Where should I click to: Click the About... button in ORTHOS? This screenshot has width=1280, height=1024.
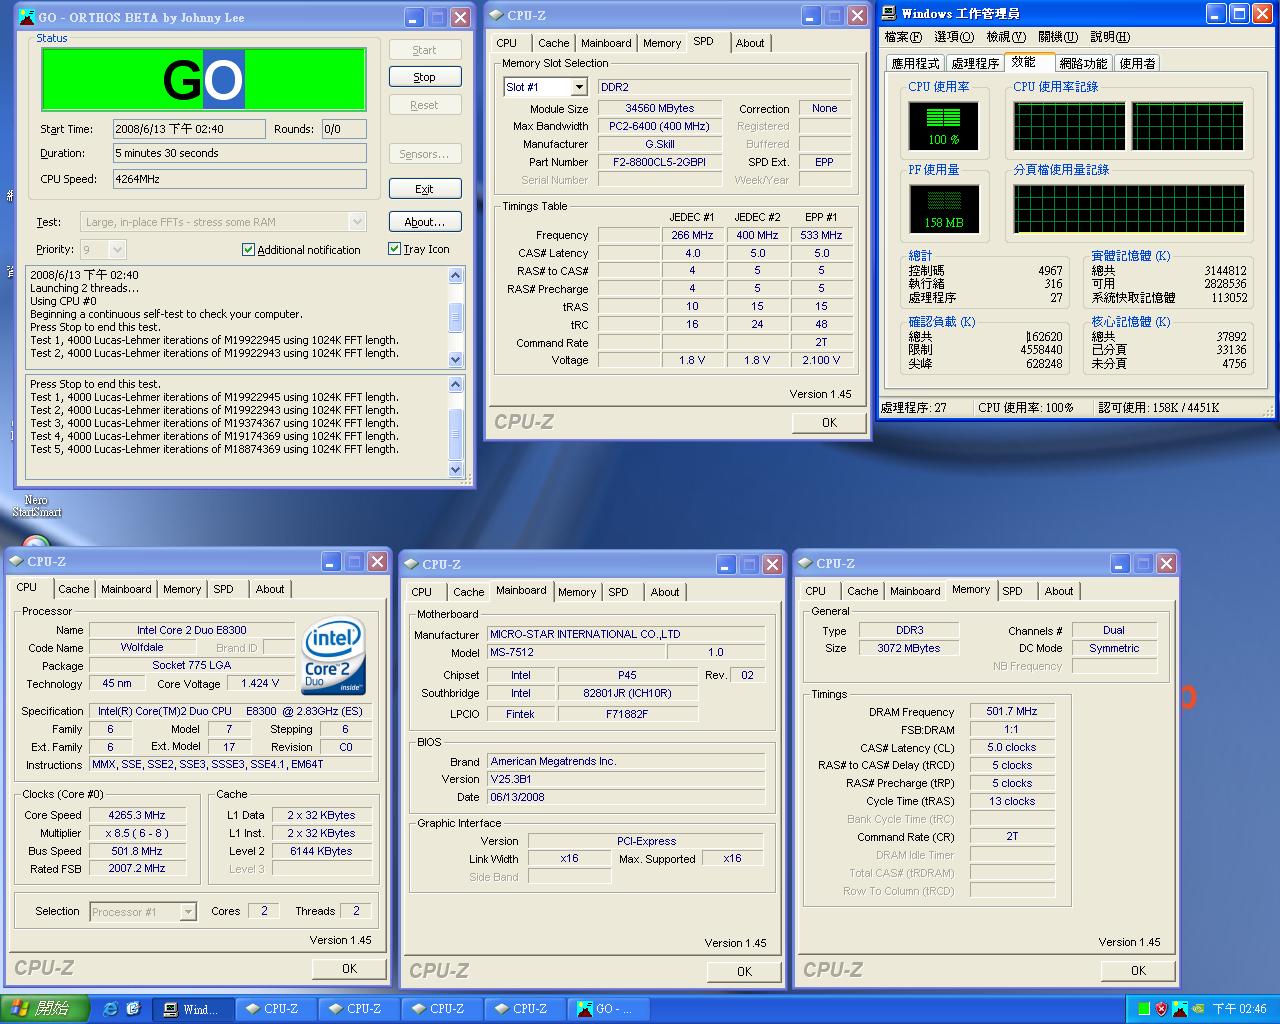[425, 222]
